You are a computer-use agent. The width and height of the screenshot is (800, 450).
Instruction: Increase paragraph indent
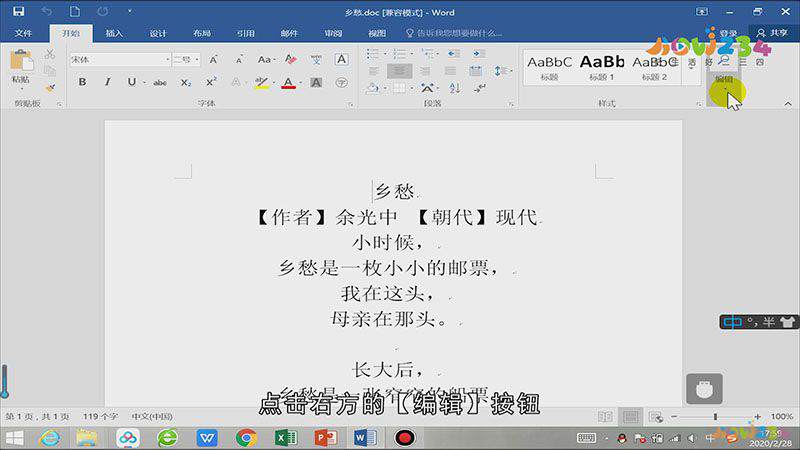coord(479,54)
